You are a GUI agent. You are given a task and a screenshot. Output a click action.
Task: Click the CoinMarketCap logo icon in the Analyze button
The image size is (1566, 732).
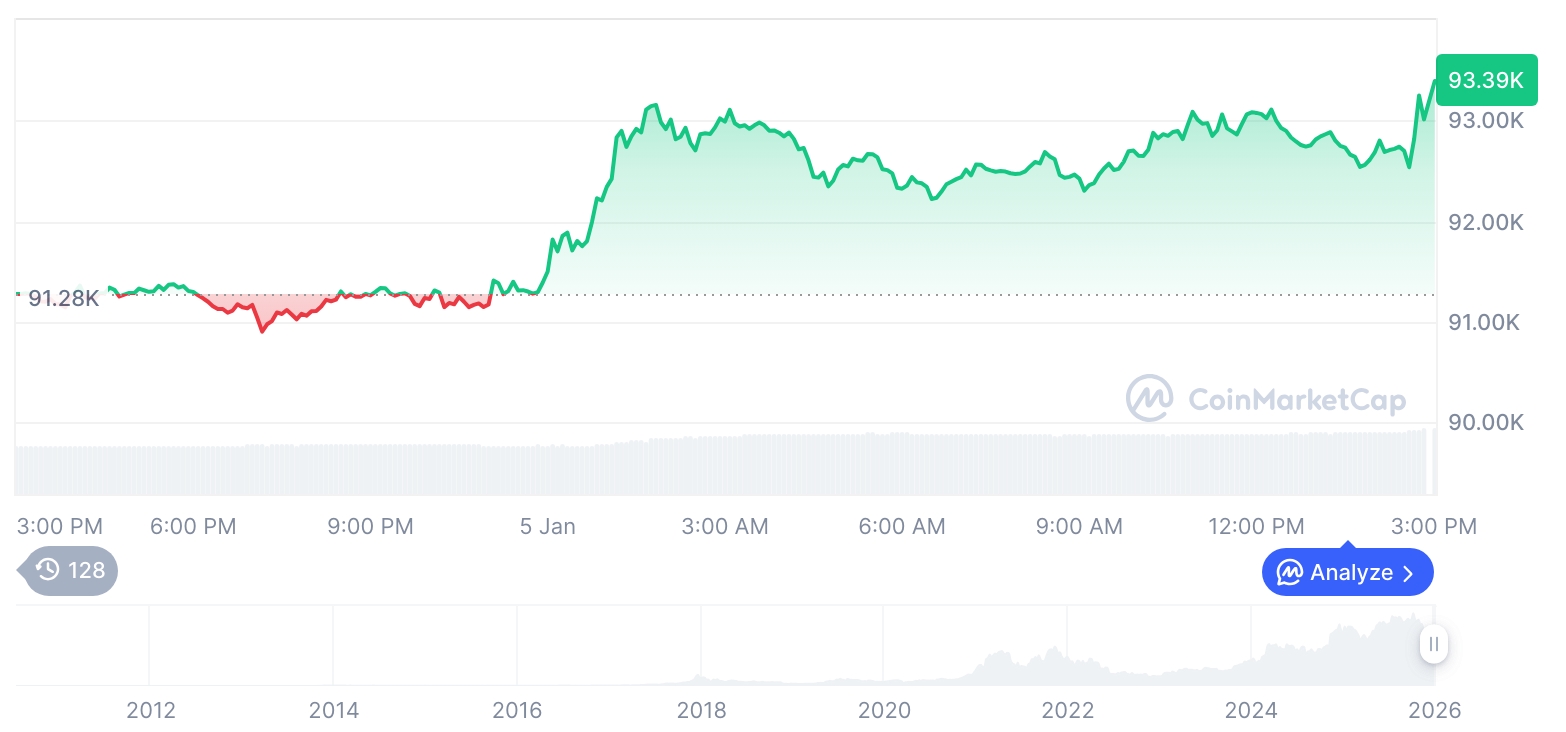pyautogui.click(x=1290, y=573)
